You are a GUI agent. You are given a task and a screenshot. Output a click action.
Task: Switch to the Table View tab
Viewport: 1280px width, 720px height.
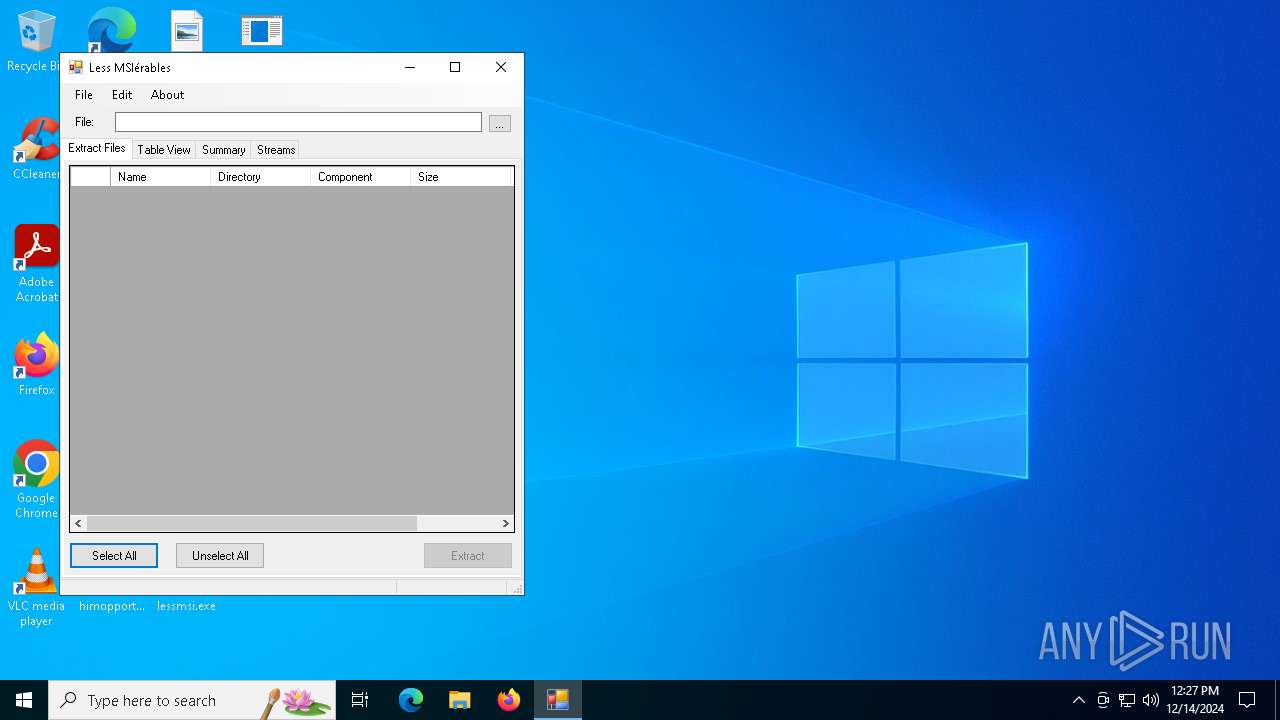164,150
